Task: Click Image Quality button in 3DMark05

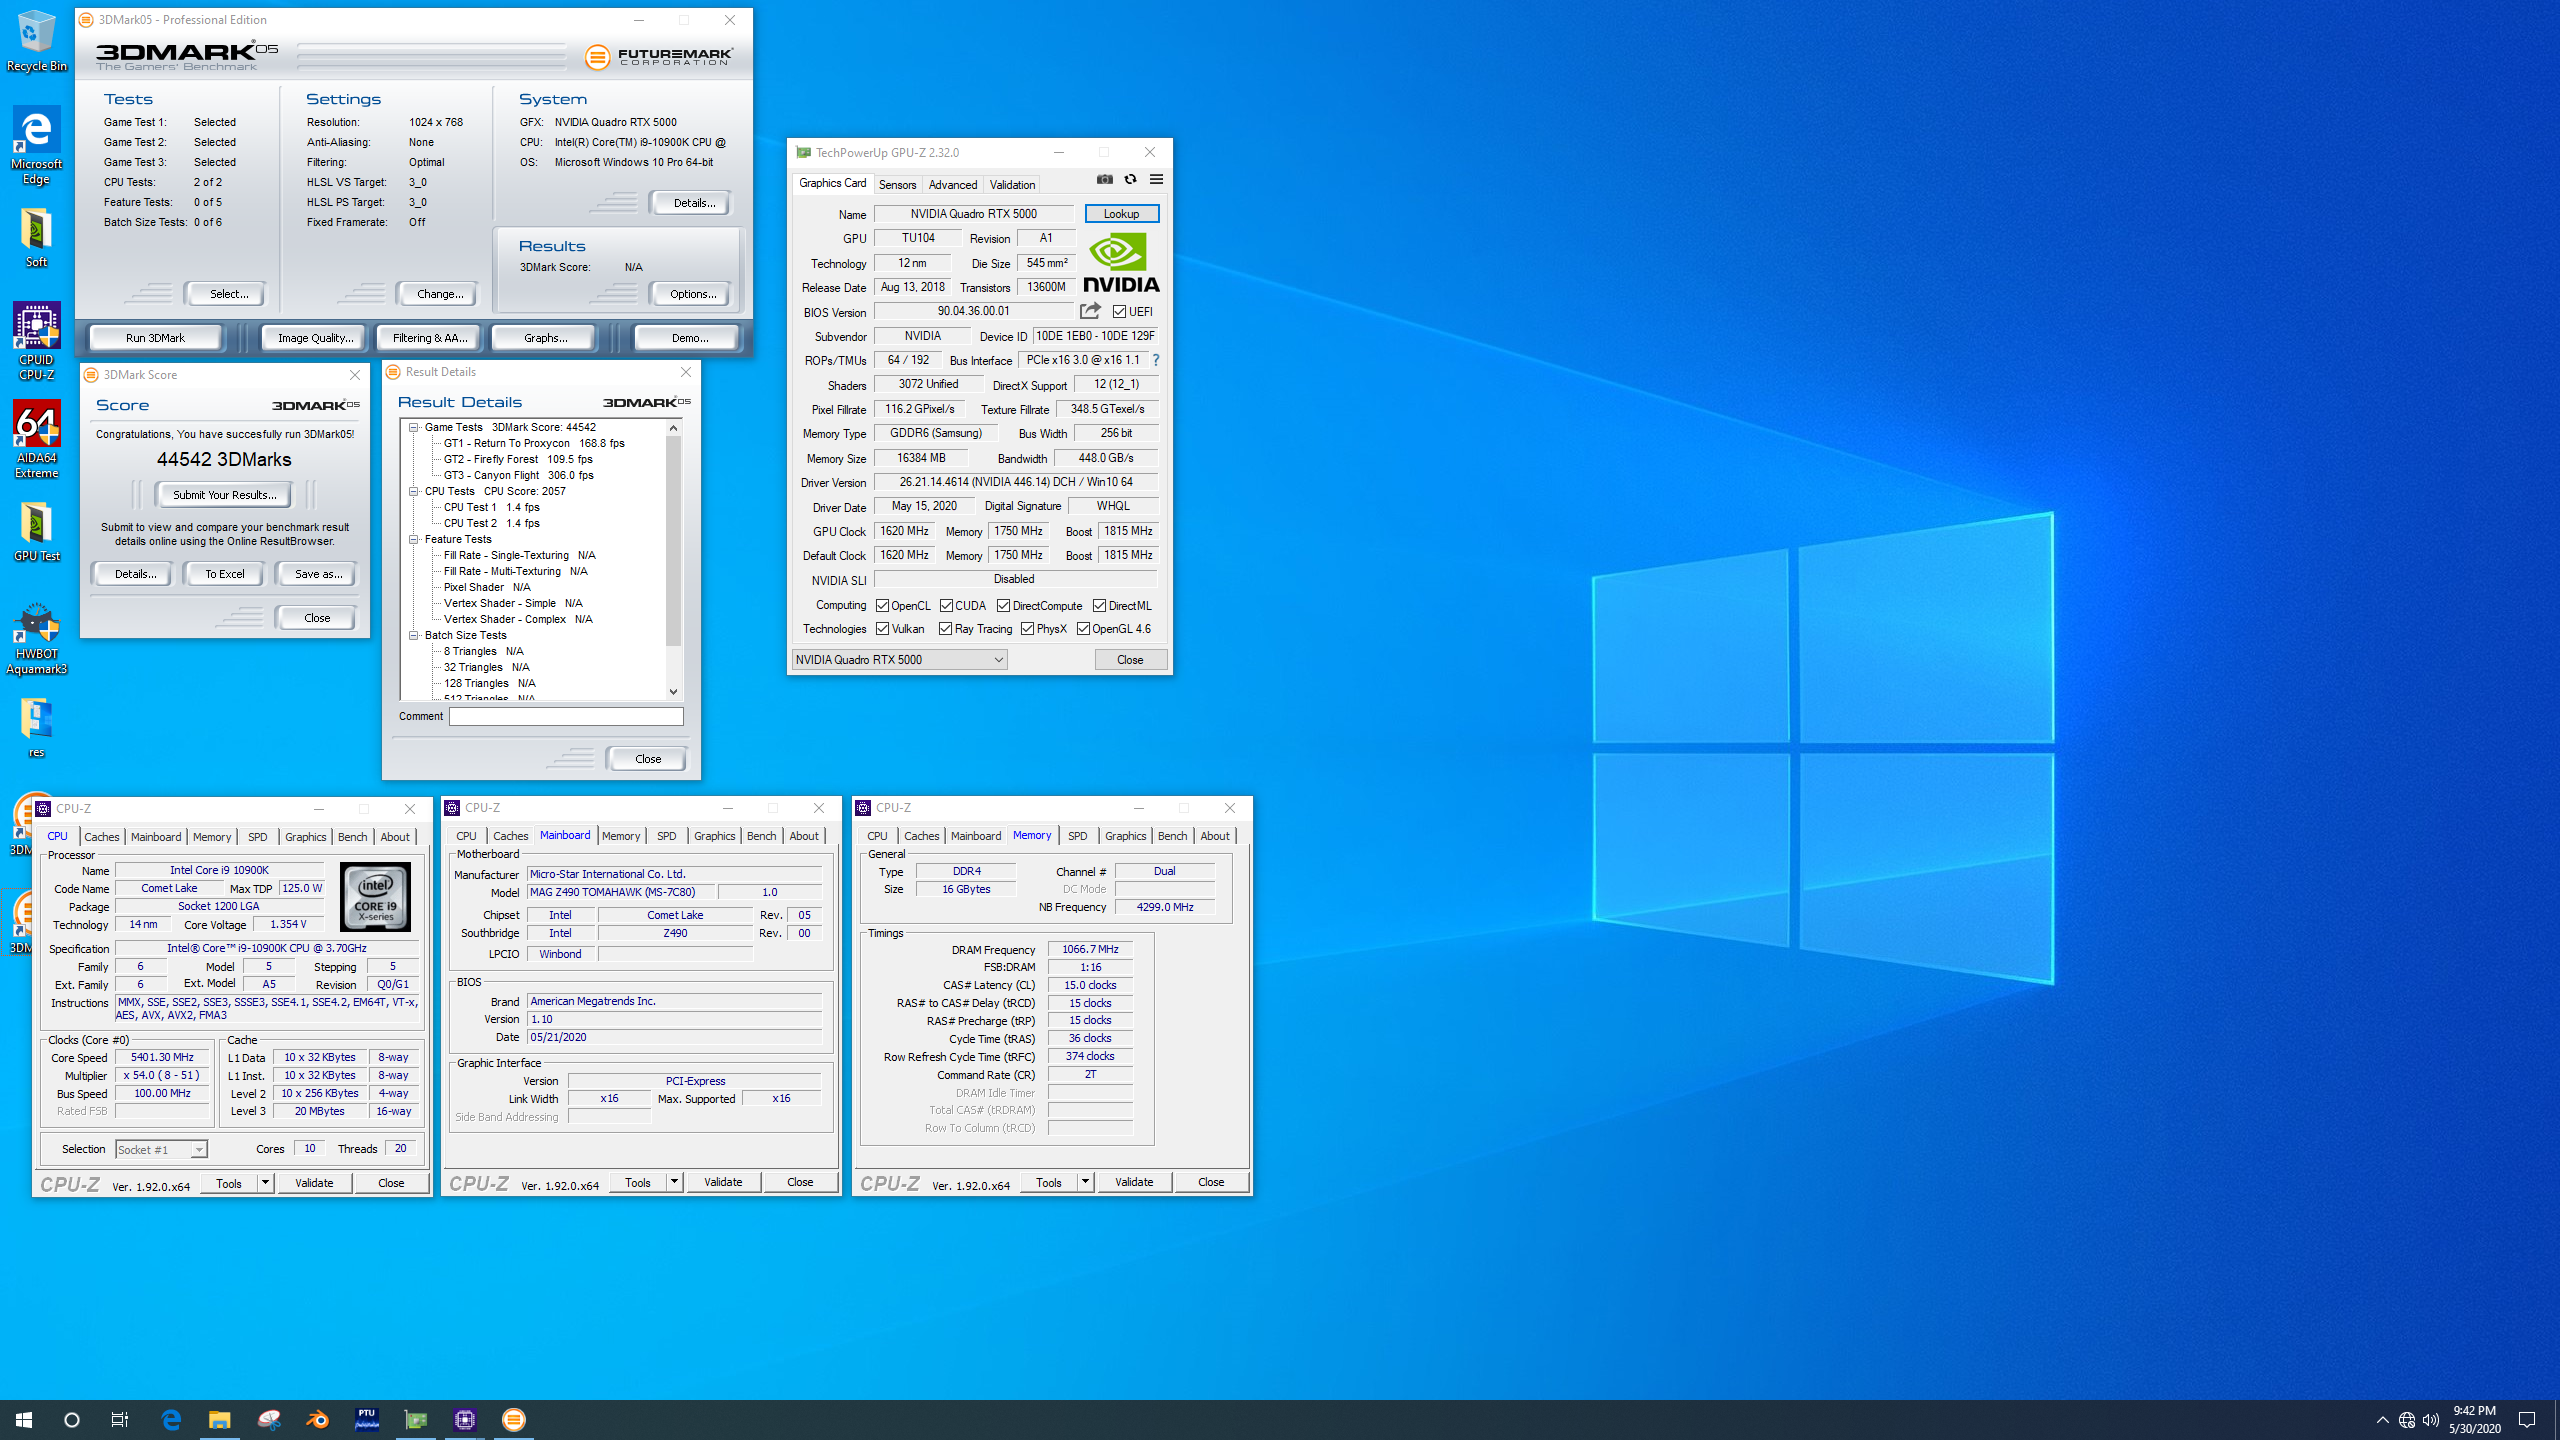Action: 315,338
